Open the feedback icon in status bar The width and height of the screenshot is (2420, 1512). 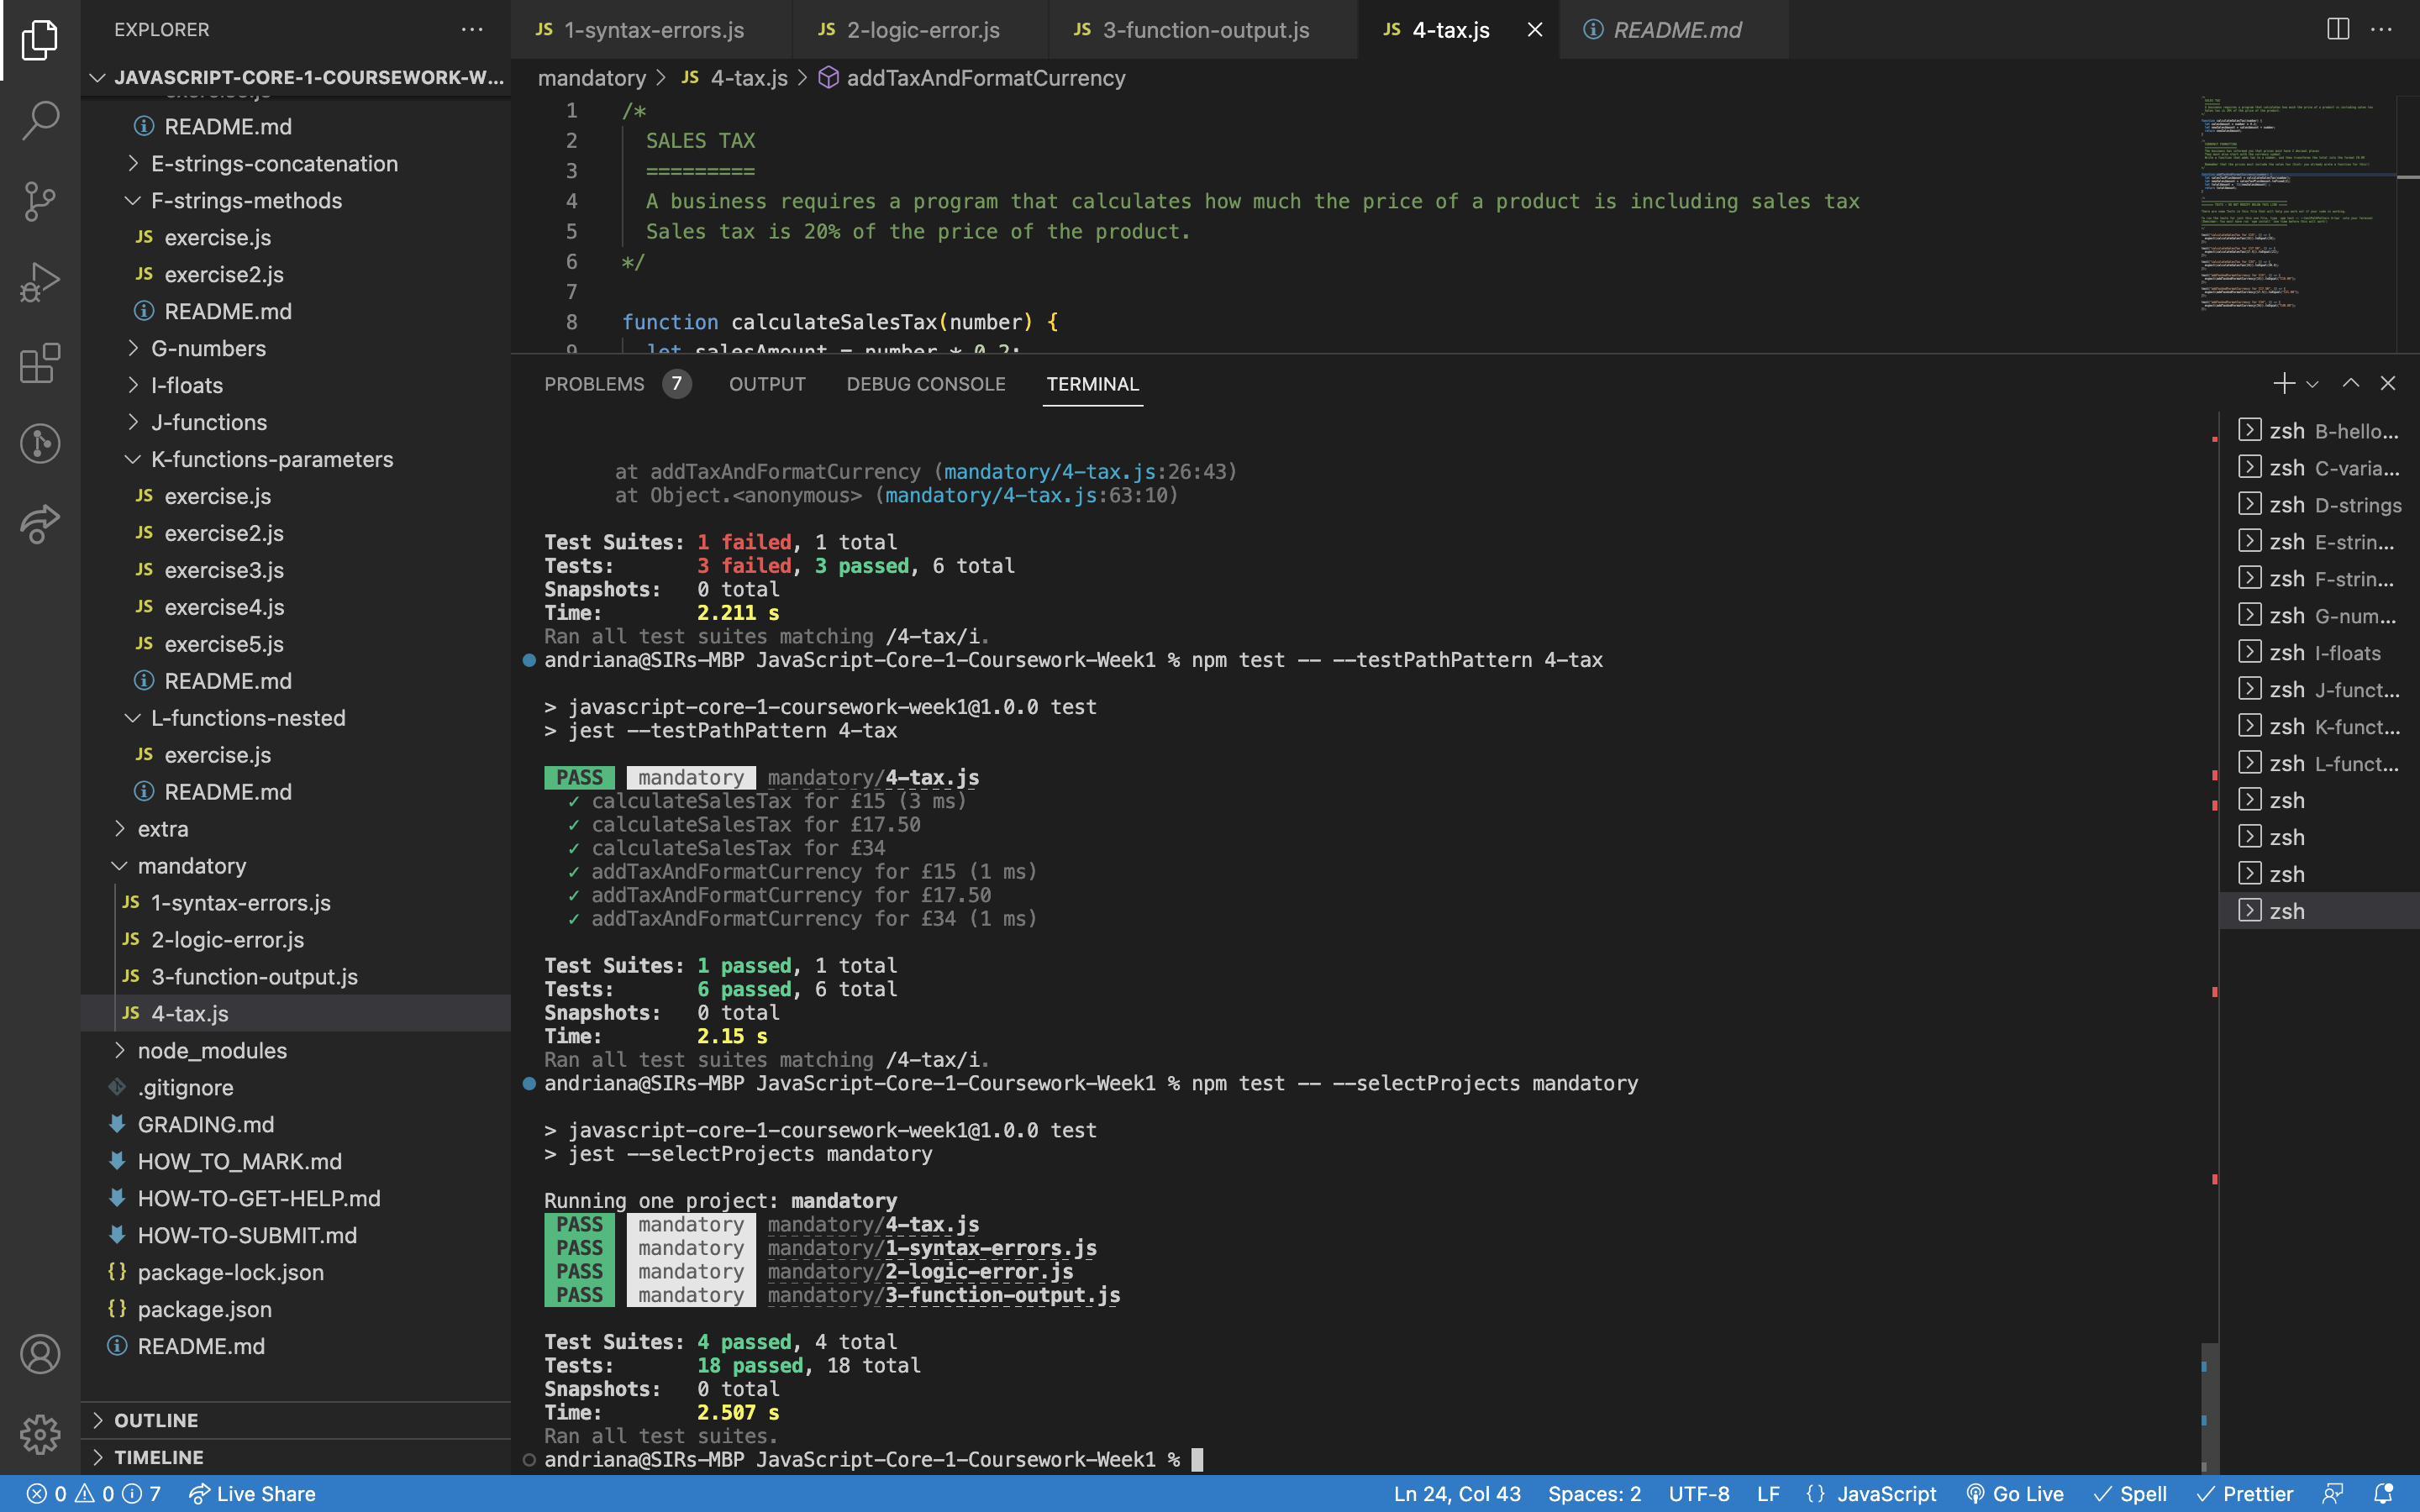[x=2333, y=1494]
